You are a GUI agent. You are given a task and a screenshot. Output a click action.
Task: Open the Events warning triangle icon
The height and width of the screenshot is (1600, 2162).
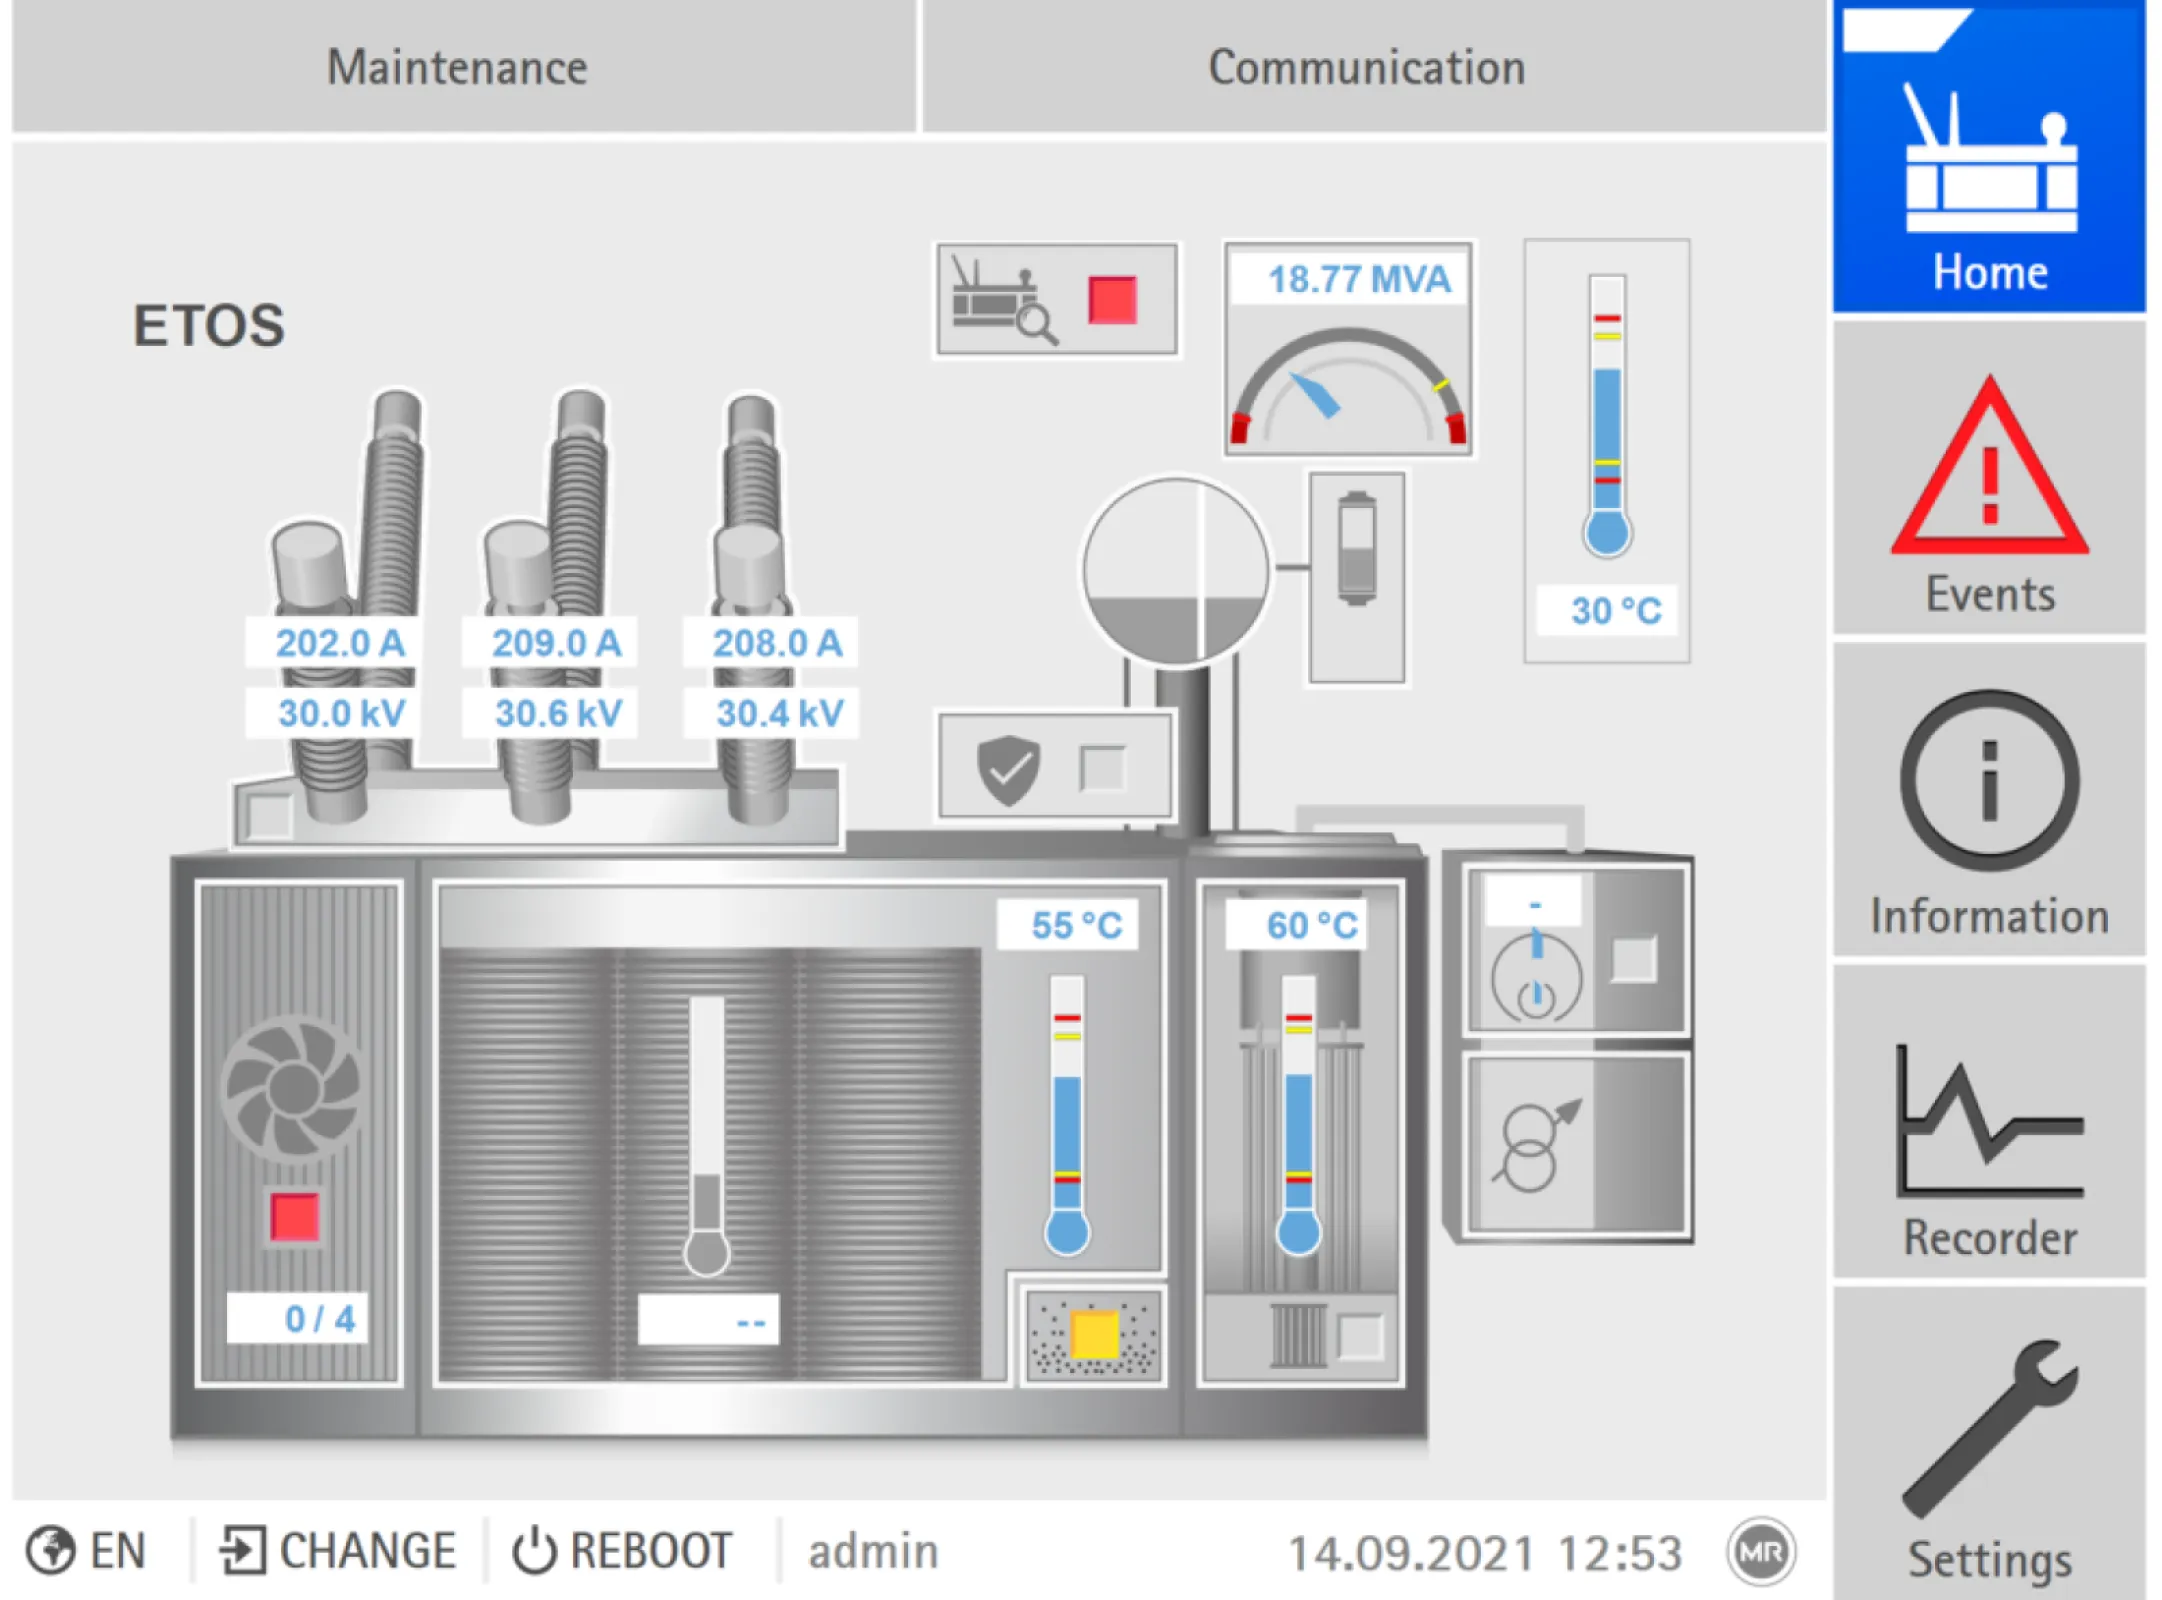click(1988, 470)
